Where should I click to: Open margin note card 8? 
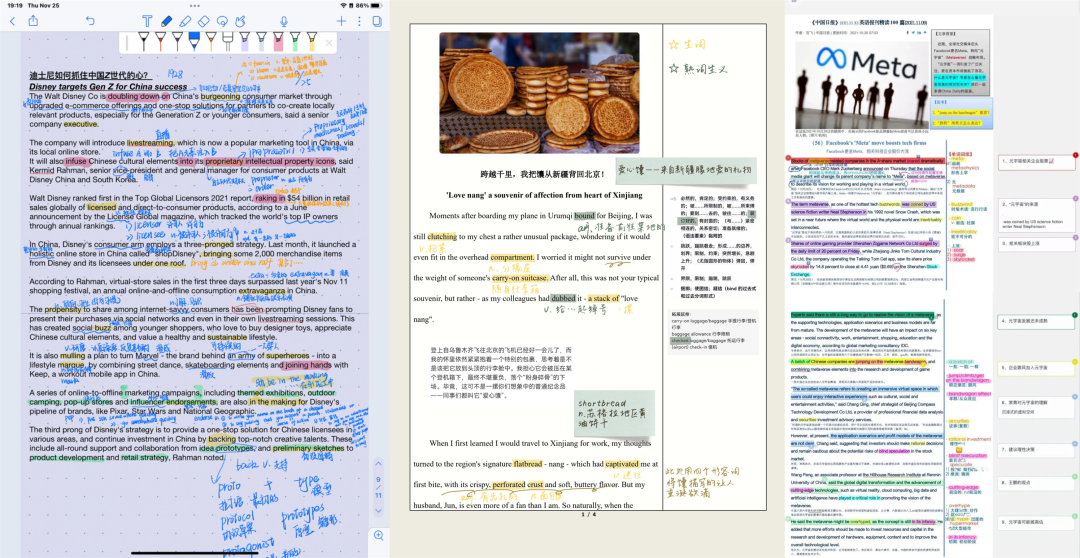point(1037,482)
